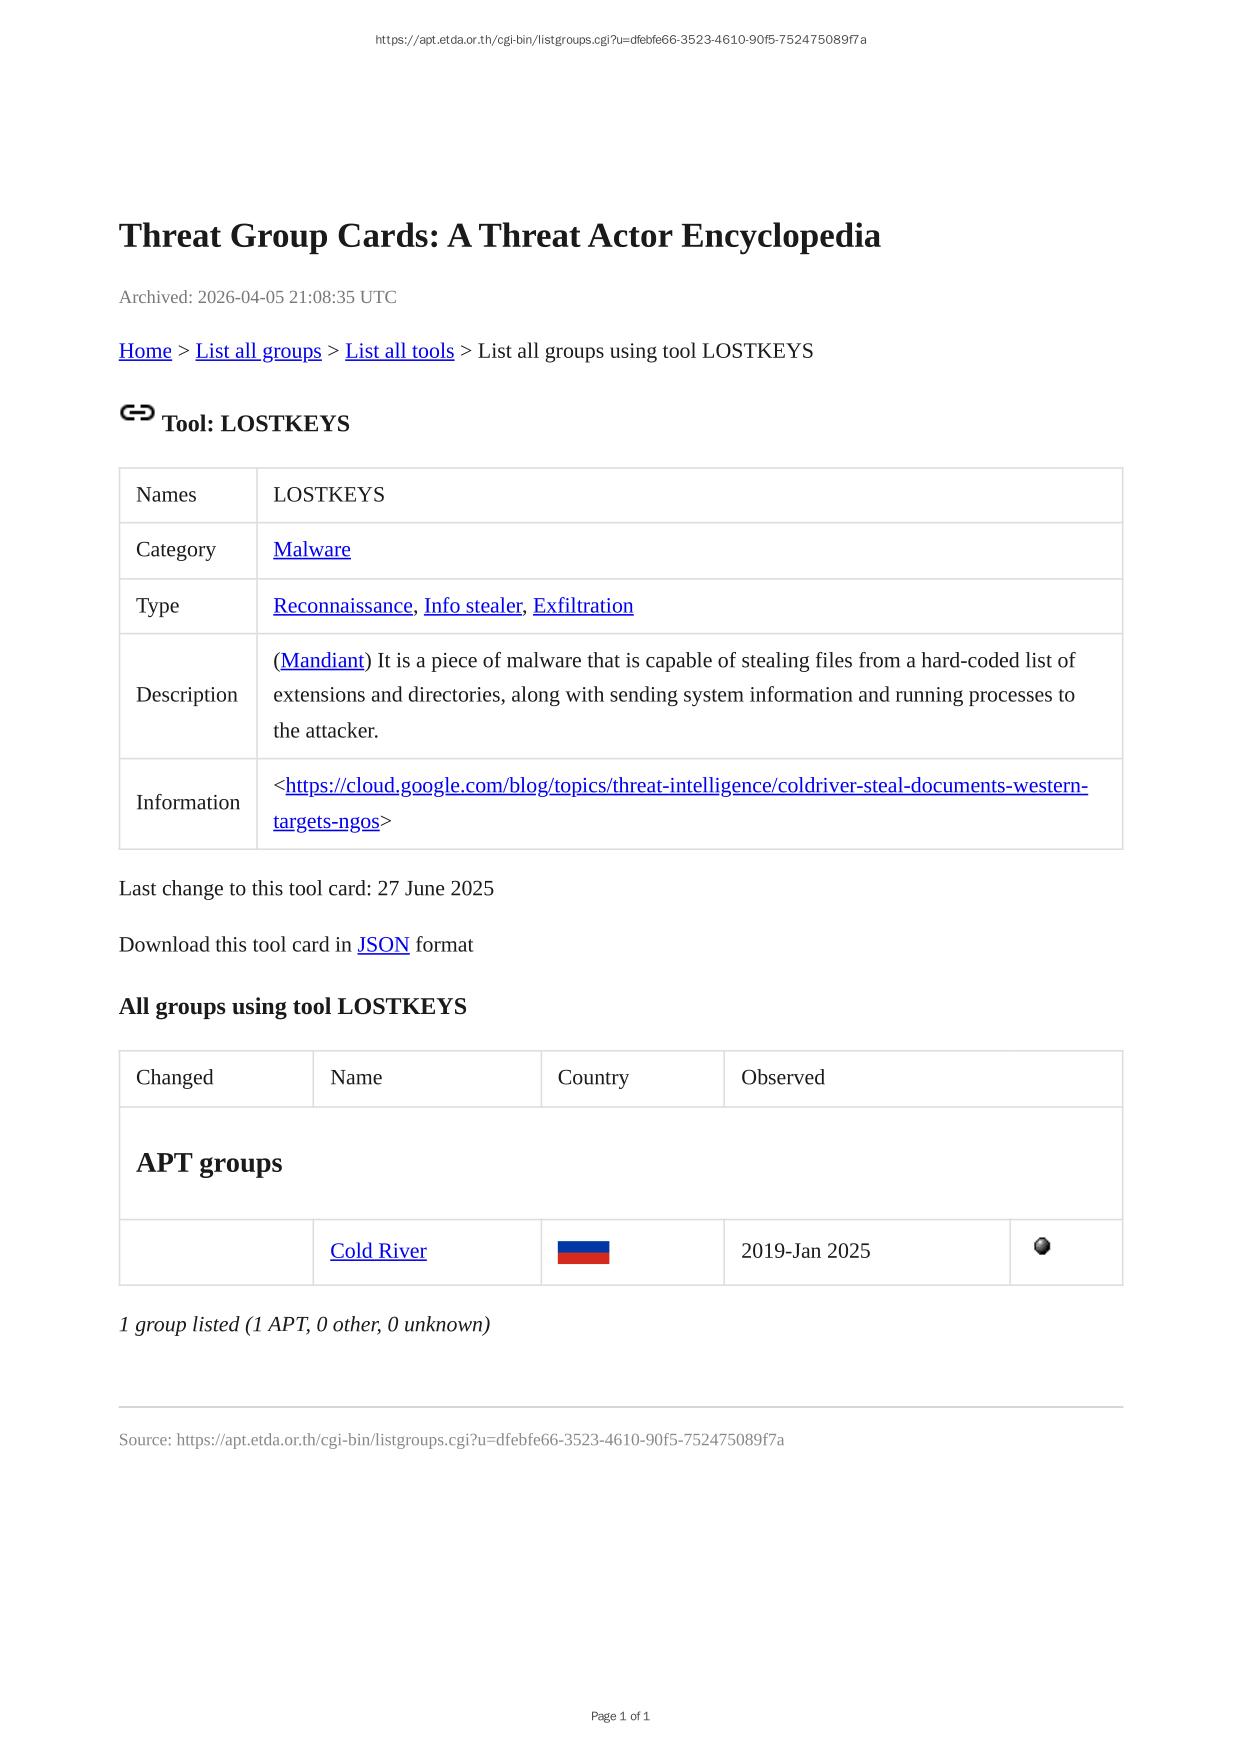This screenshot has height=1756, width=1242.
Task: Click the Observed column header
Action: coord(783,1077)
